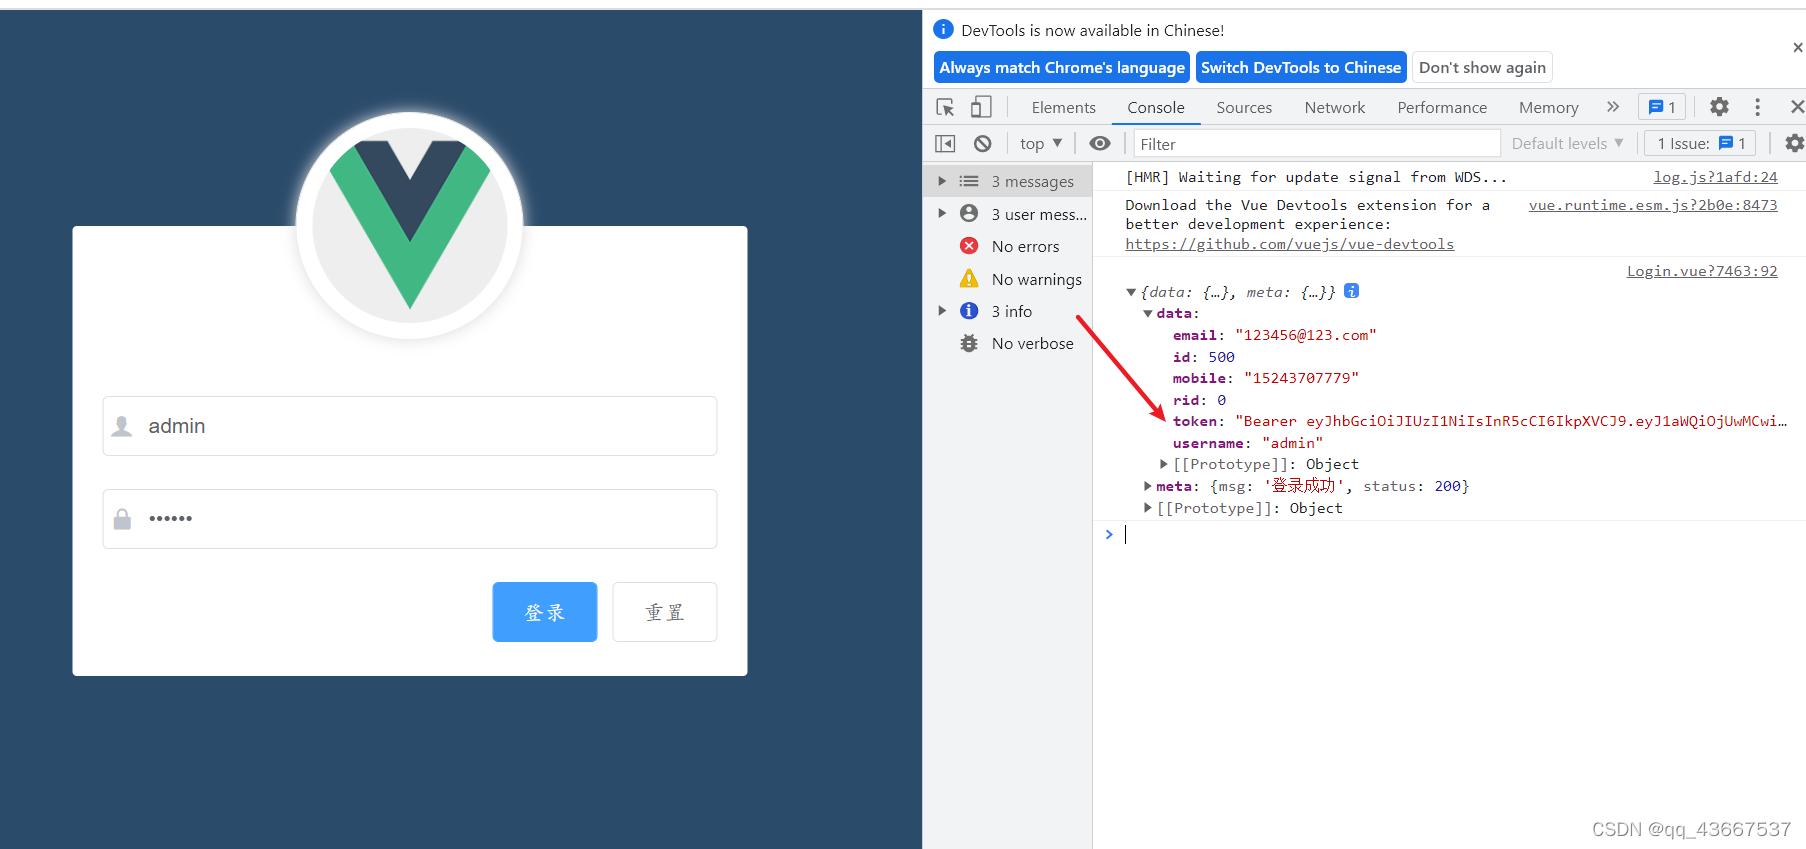
Task: Click the 1 Issue button in the console toolbar
Action: click(1700, 144)
